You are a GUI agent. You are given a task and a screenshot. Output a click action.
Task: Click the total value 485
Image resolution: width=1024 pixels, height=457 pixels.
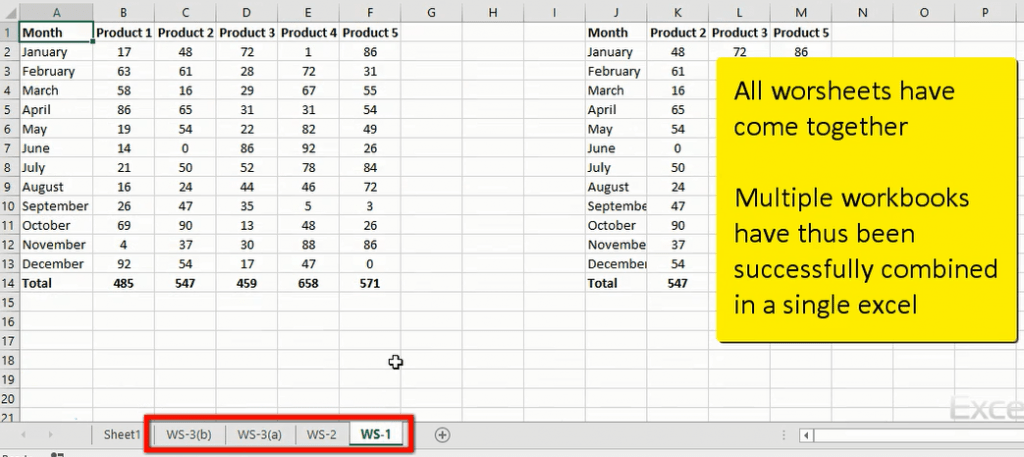tap(123, 283)
